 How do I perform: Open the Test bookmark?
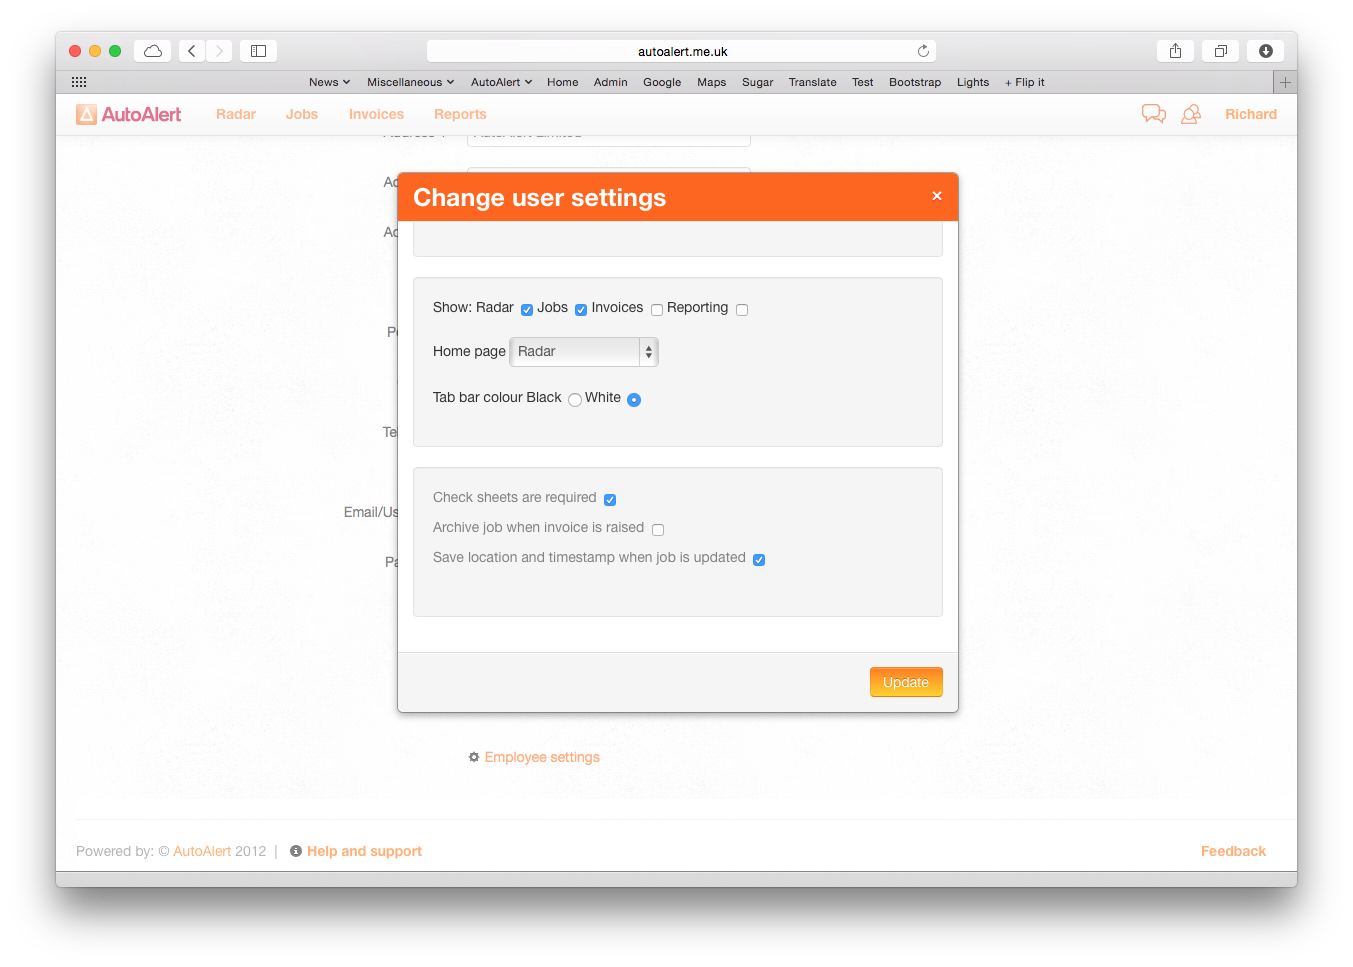click(x=862, y=82)
